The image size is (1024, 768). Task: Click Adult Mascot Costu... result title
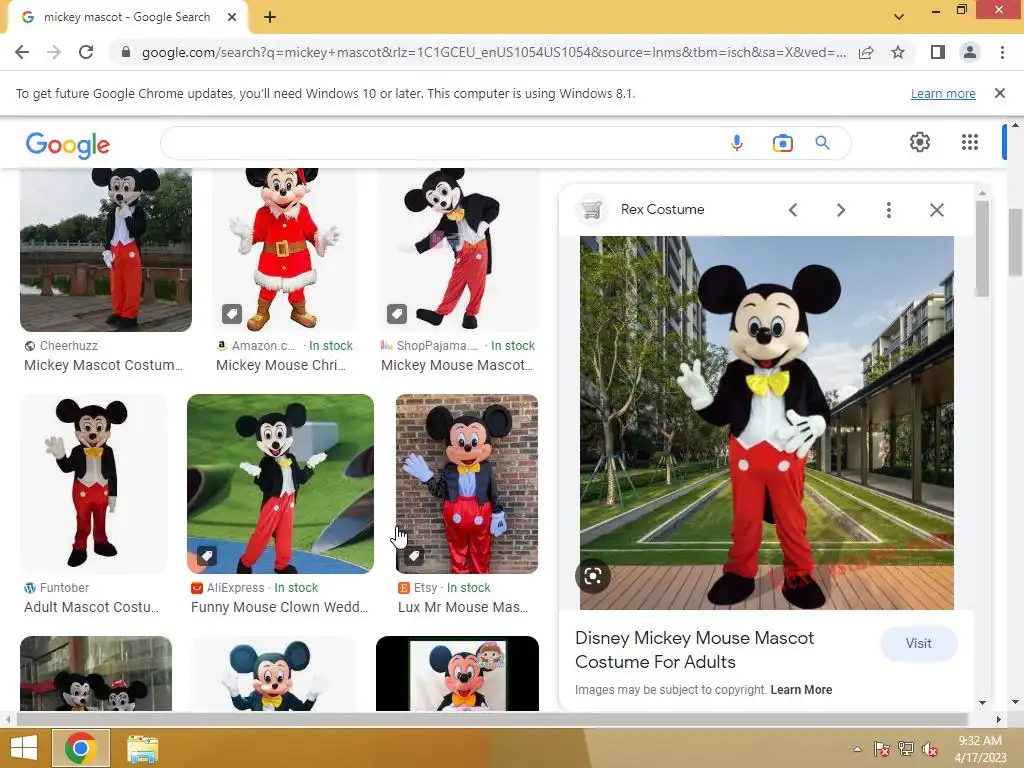pyautogui.click(x=91, y=607)
